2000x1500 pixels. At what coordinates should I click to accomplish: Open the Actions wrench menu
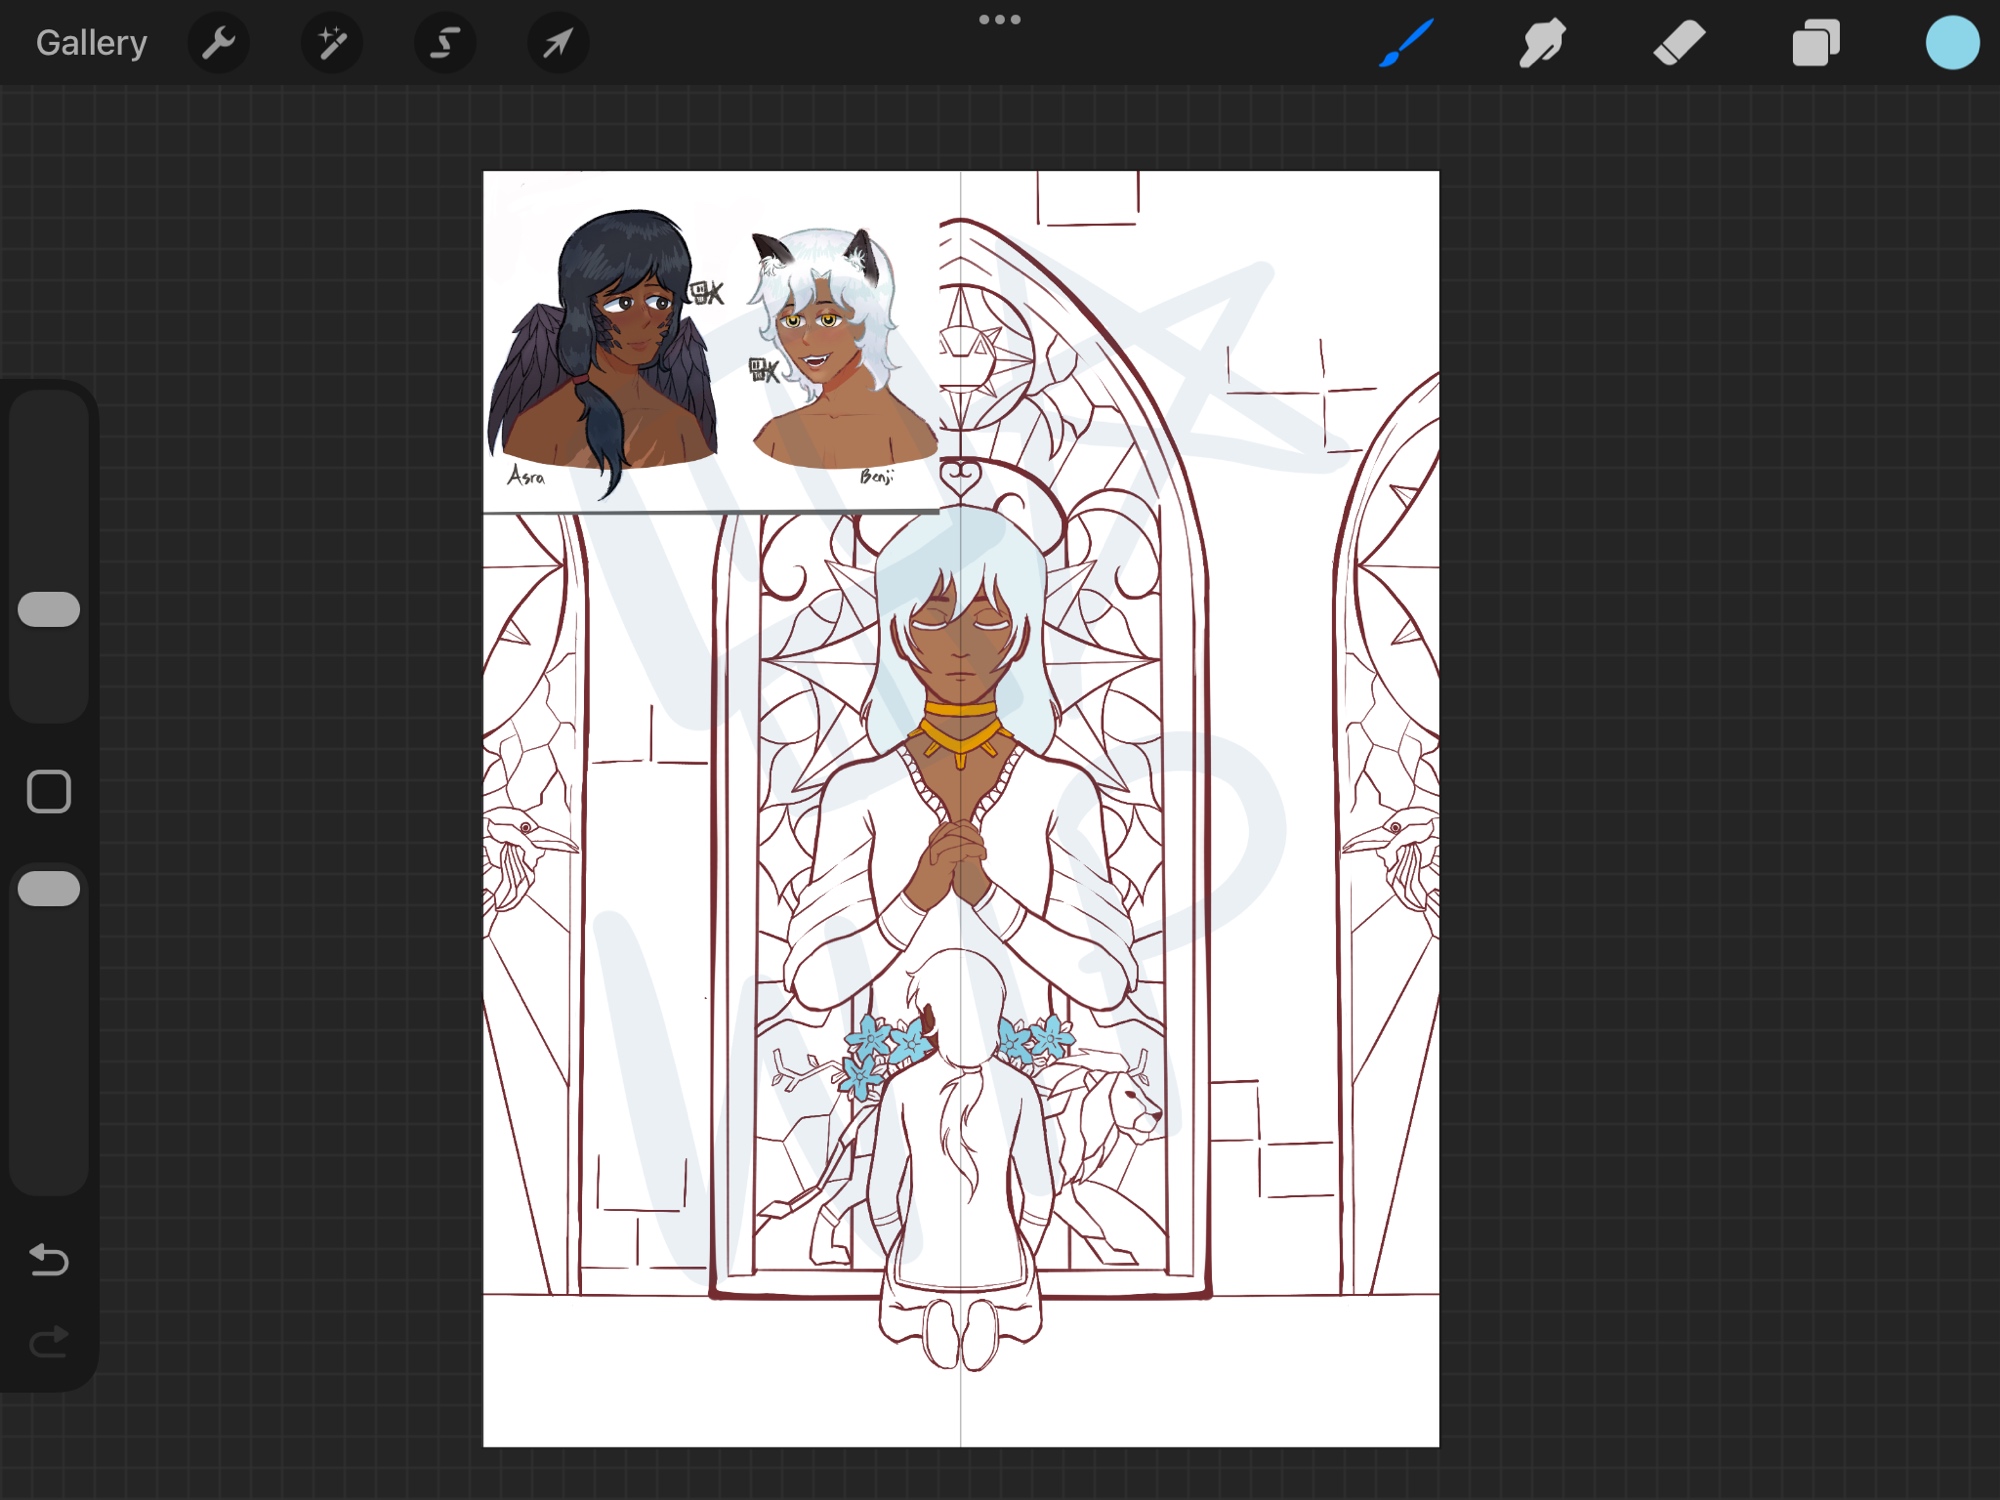tap(218, 43)
